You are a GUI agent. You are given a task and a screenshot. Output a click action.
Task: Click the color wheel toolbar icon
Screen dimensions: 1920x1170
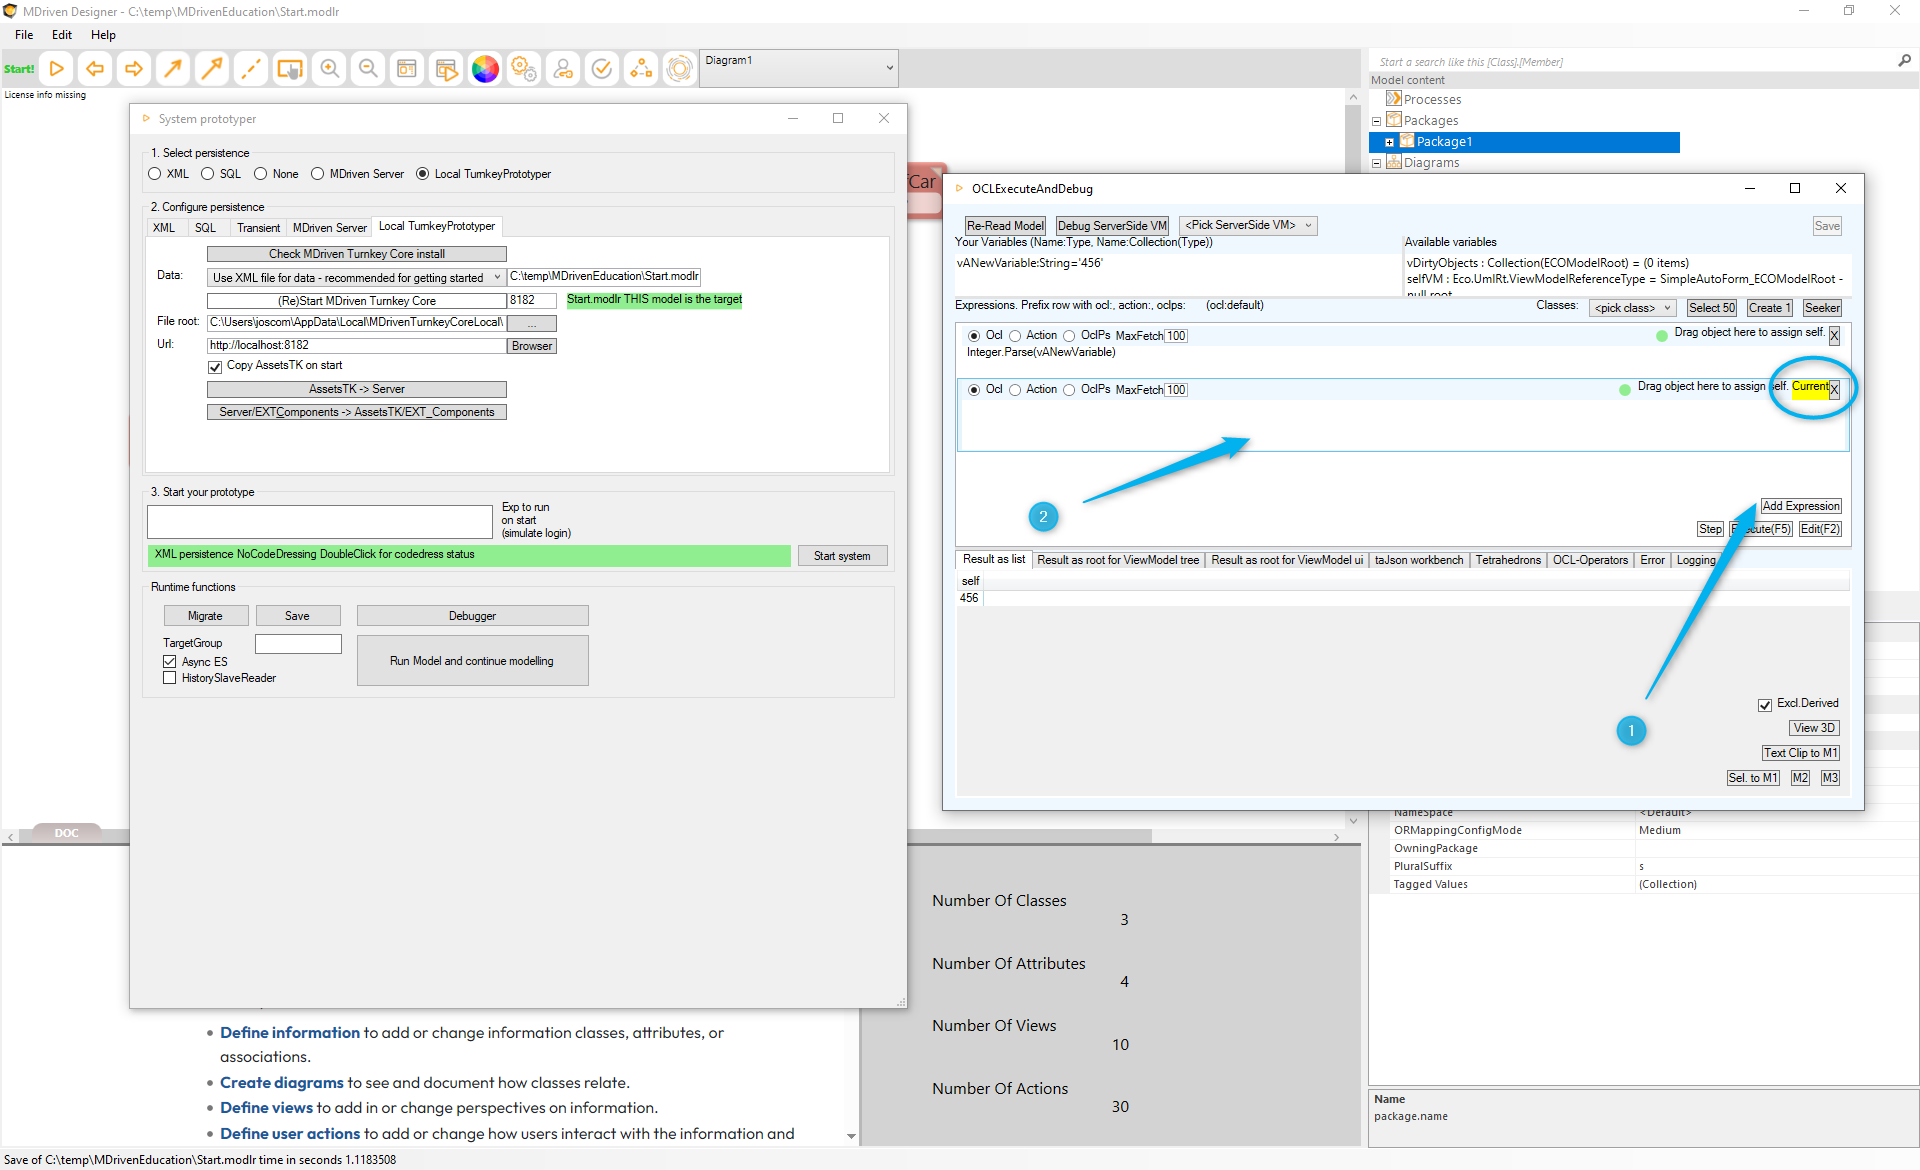tap(485, 69)
